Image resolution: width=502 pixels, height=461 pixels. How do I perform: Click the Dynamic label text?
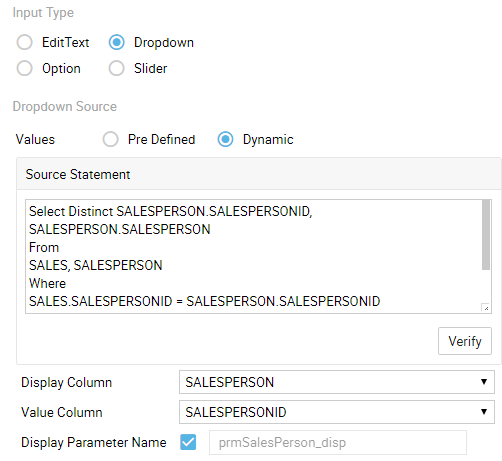(x=268, y=139)
